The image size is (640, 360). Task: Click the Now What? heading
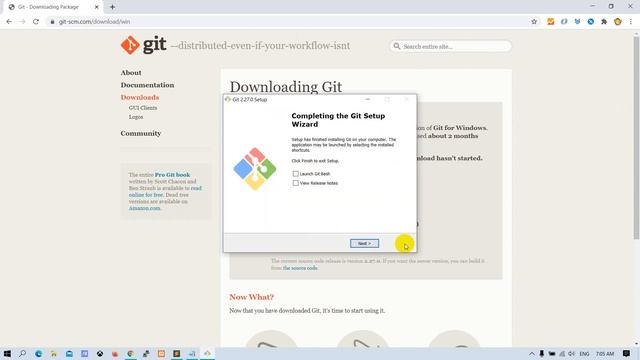click(x=251, y=297)
